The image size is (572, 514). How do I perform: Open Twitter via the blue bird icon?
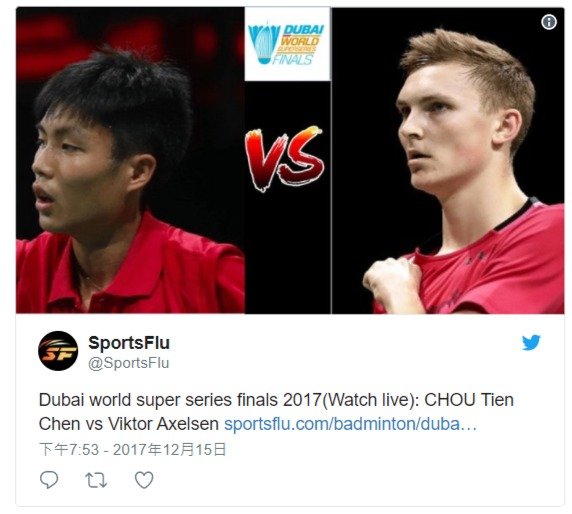pyautogui.click(x=531, y=343)
